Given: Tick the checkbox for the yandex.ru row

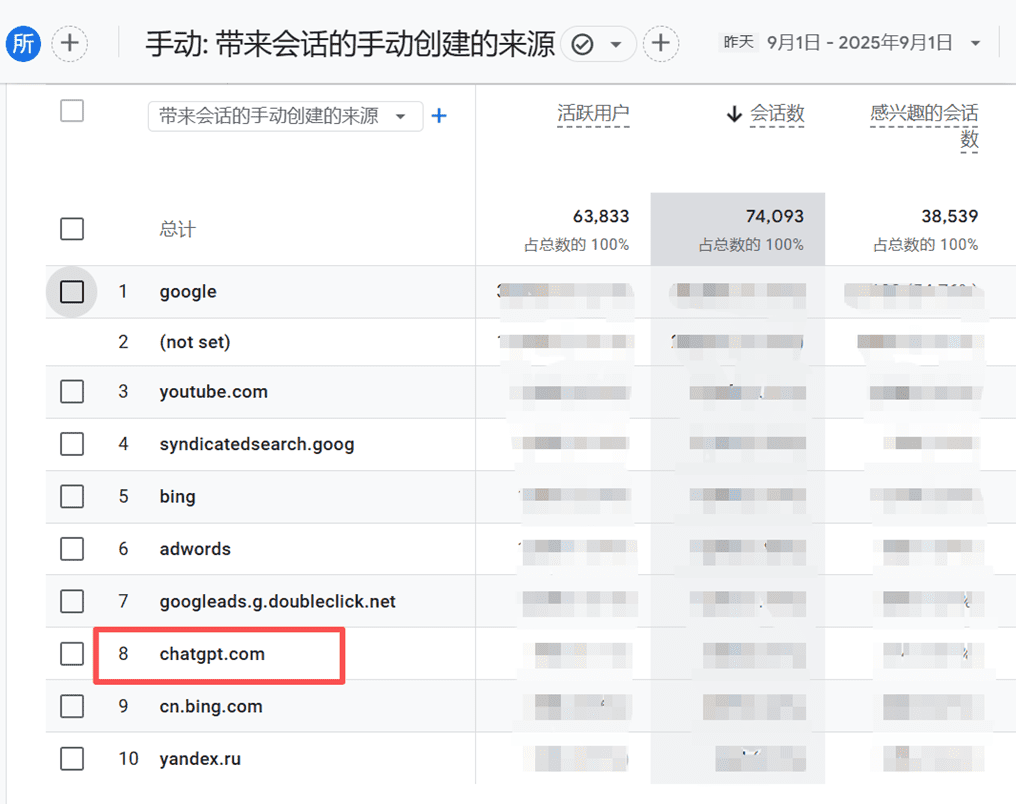Looking at the screenshot, I should 71,759.
